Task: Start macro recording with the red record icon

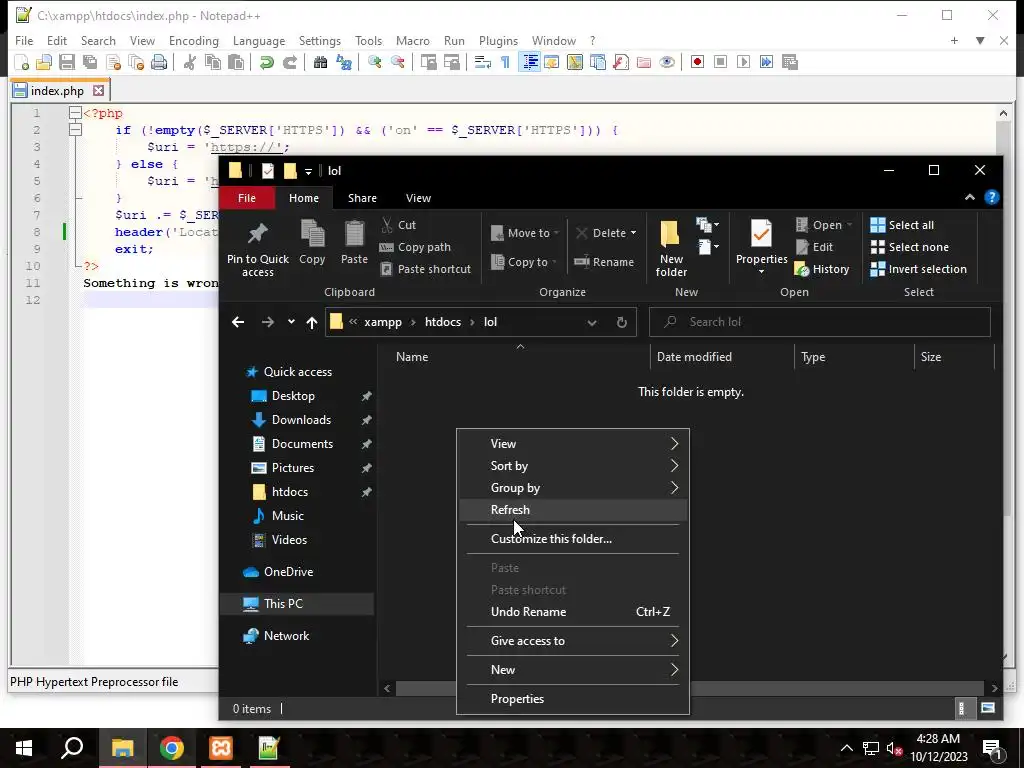Action: [697, 63]
